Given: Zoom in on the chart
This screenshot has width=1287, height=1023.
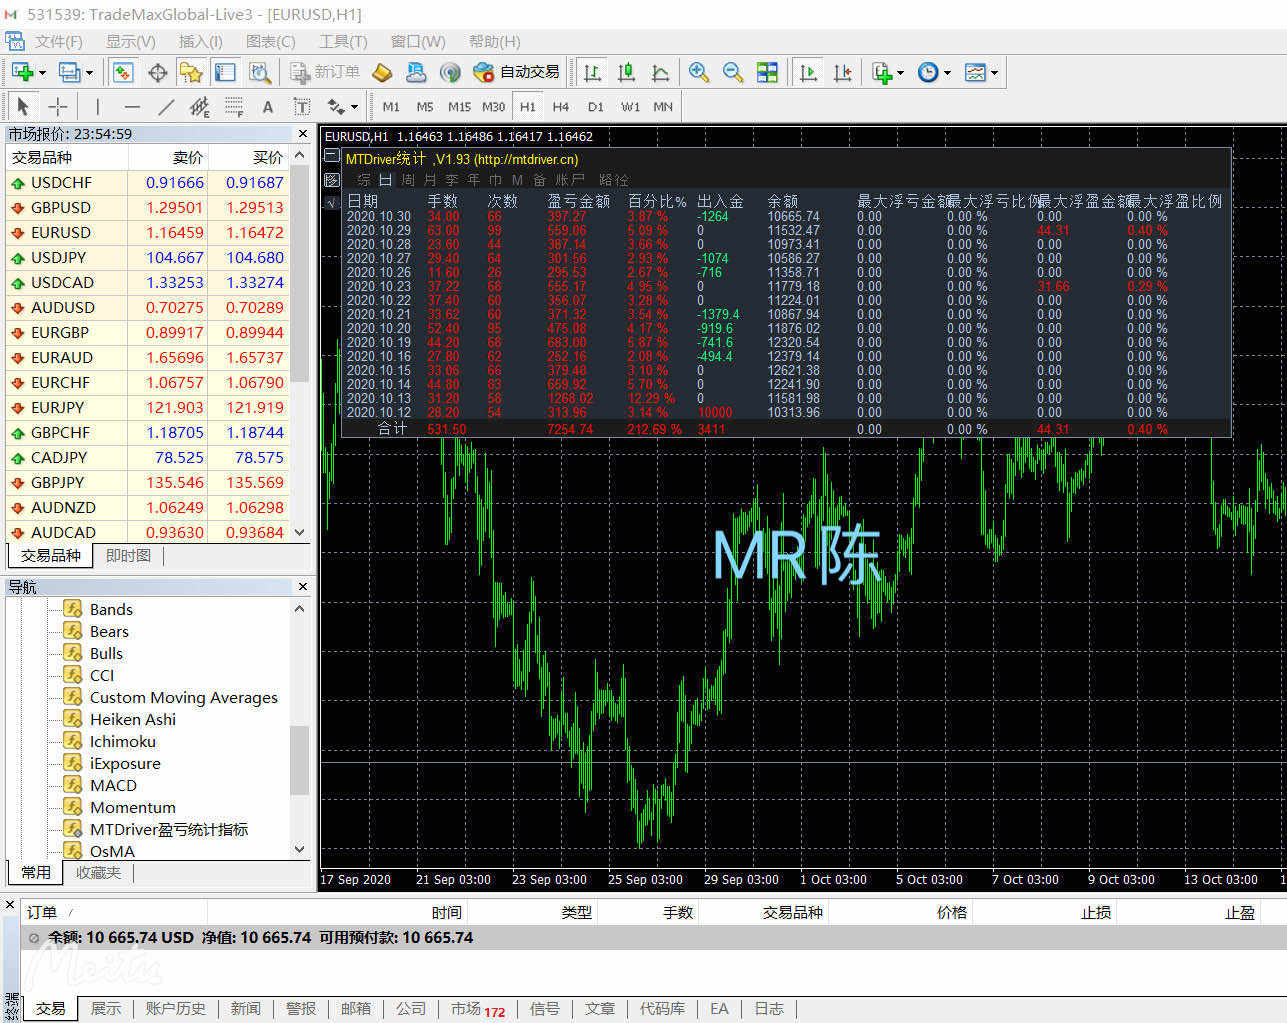Looking at the screenshot, I should [x=699, y=72].
